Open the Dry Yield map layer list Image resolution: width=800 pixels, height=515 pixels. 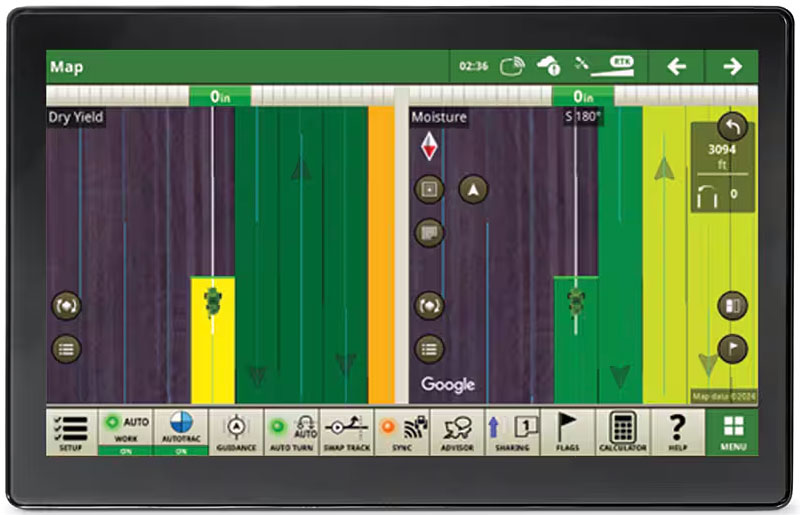click(x=66, y=348)
